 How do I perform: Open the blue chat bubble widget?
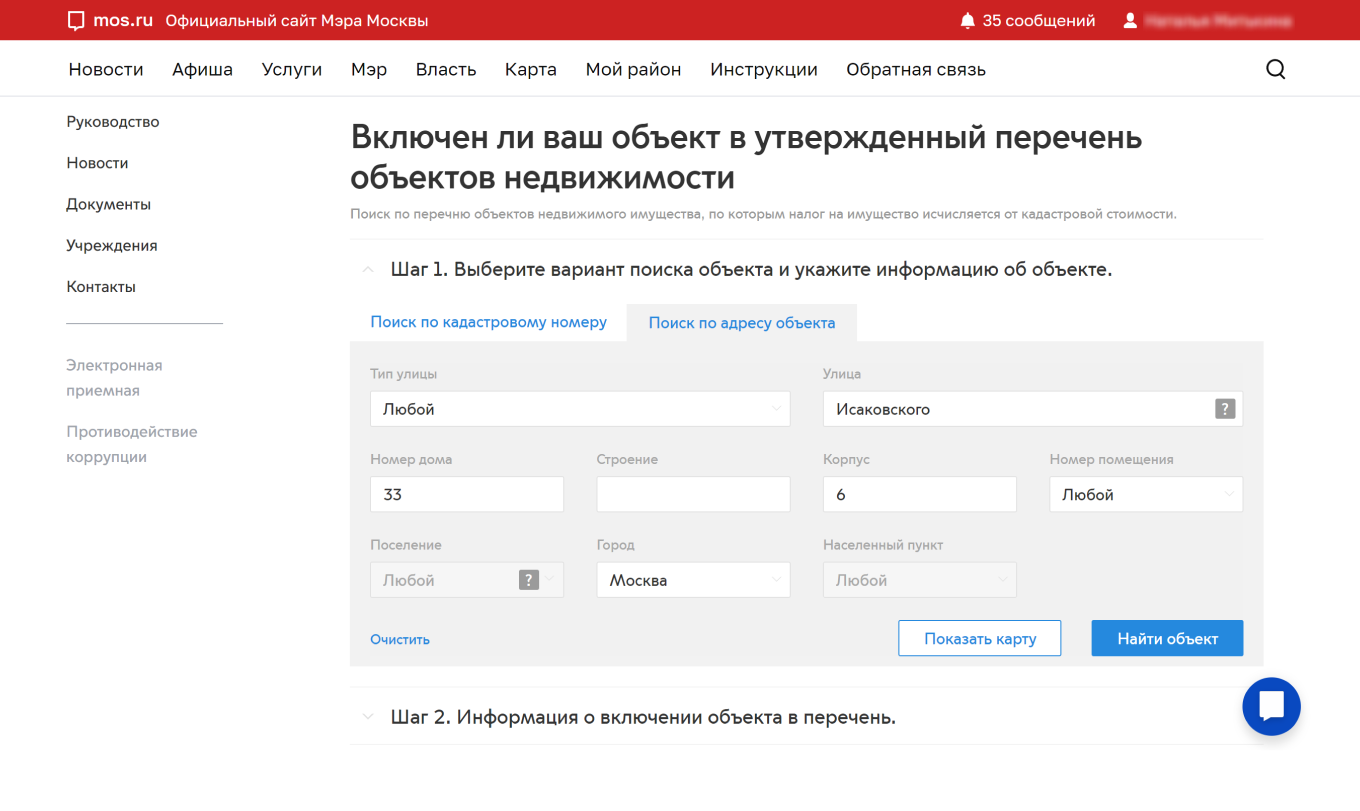tap(1271, 707)
